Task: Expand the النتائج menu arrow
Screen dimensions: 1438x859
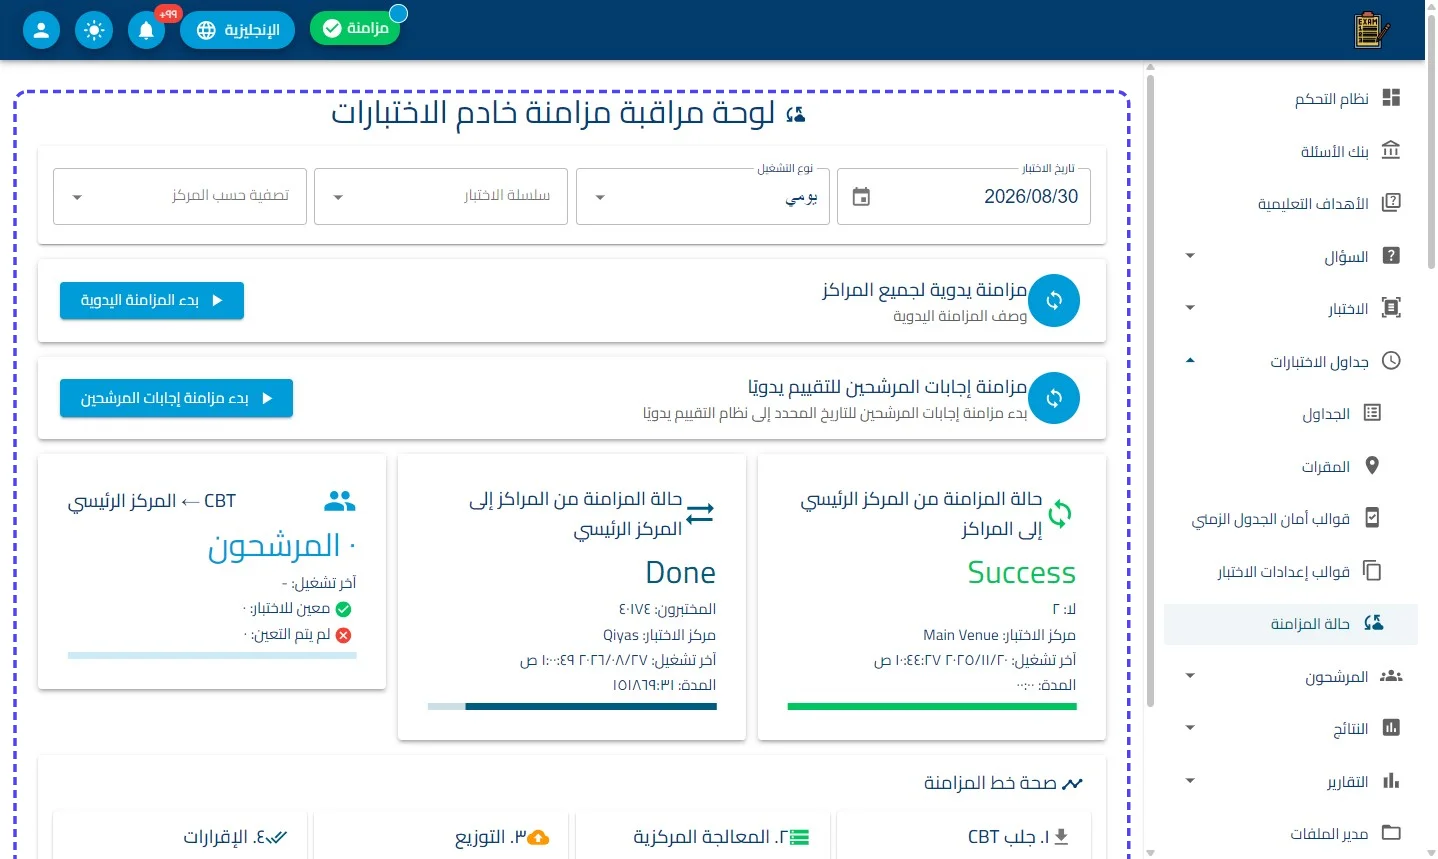Action: pos(1190,728)
